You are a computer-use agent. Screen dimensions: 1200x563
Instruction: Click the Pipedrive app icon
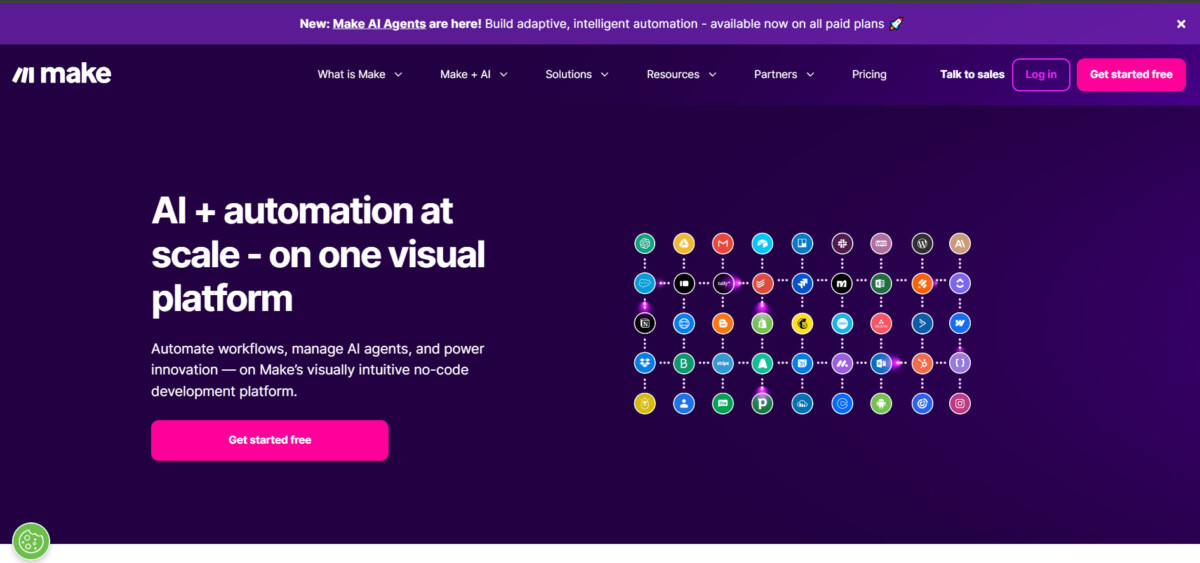click(x=762, y=403)
